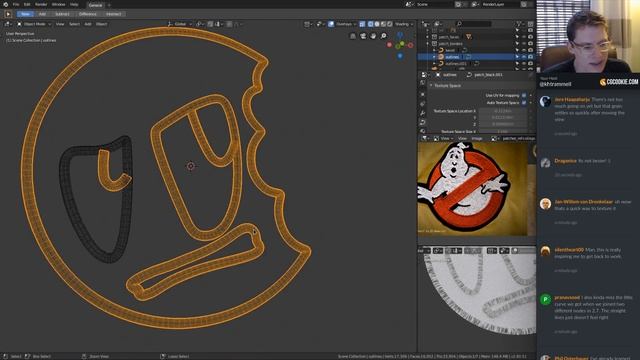Choose the New selection mode button

pos(25,14)
